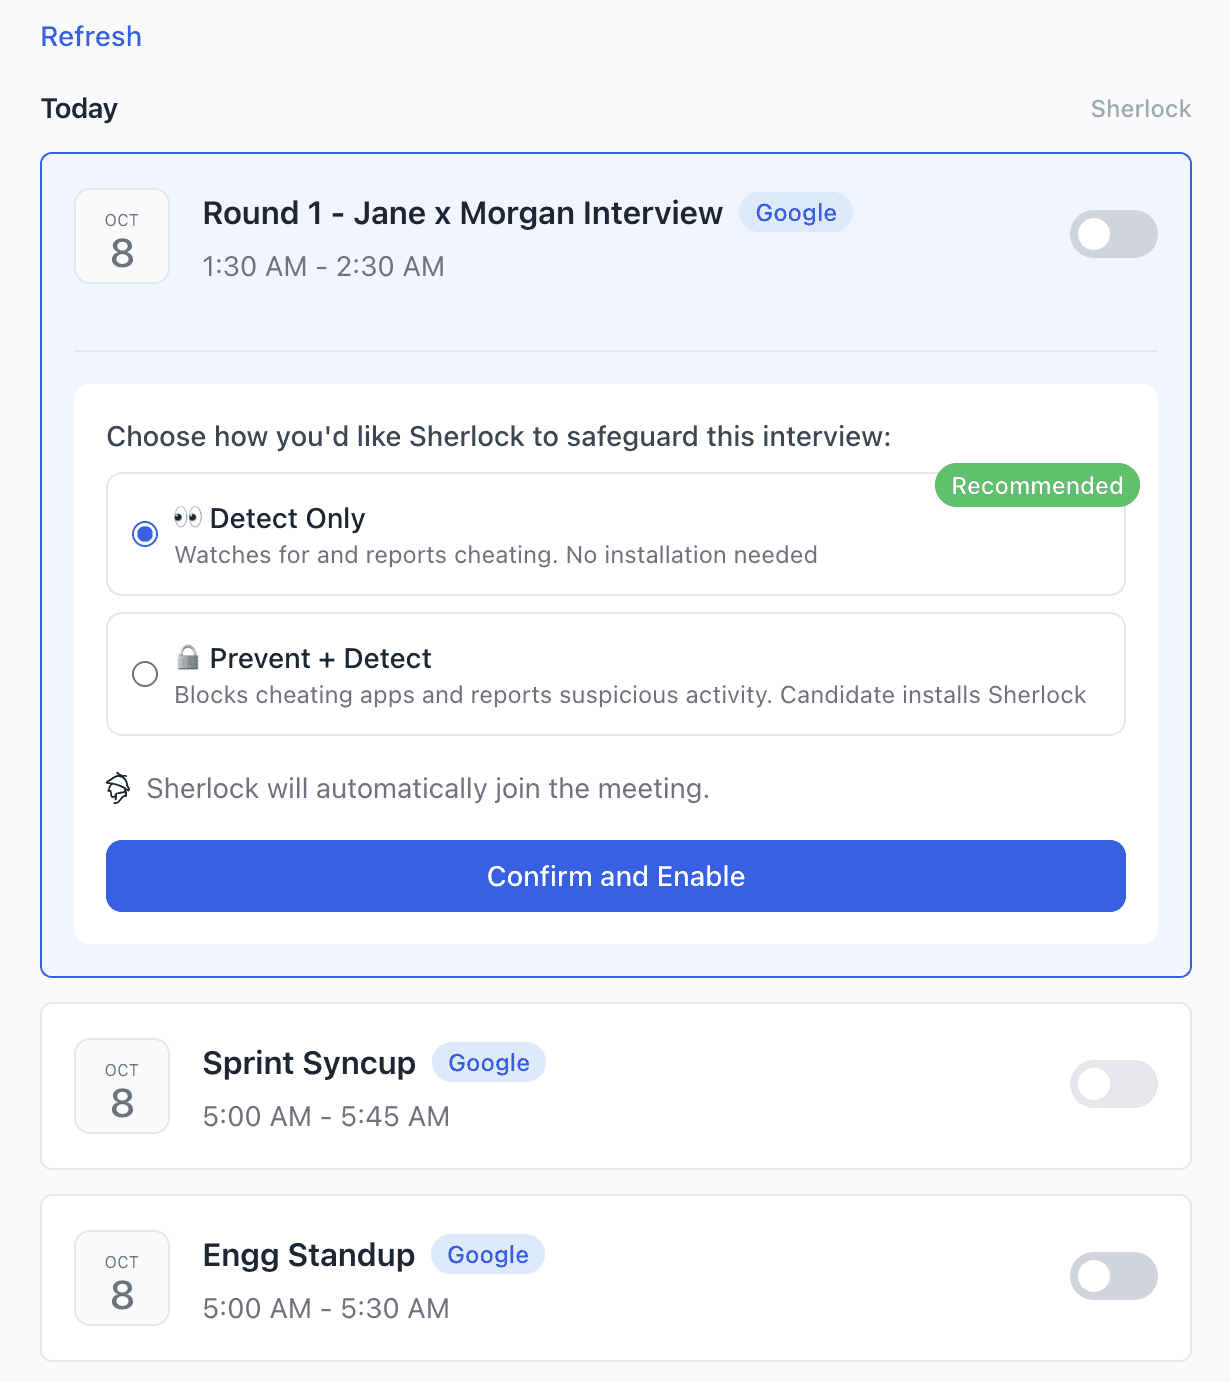
Task: Enable the Sprint Syncup toggle switch
Action: [1113, 1084]
